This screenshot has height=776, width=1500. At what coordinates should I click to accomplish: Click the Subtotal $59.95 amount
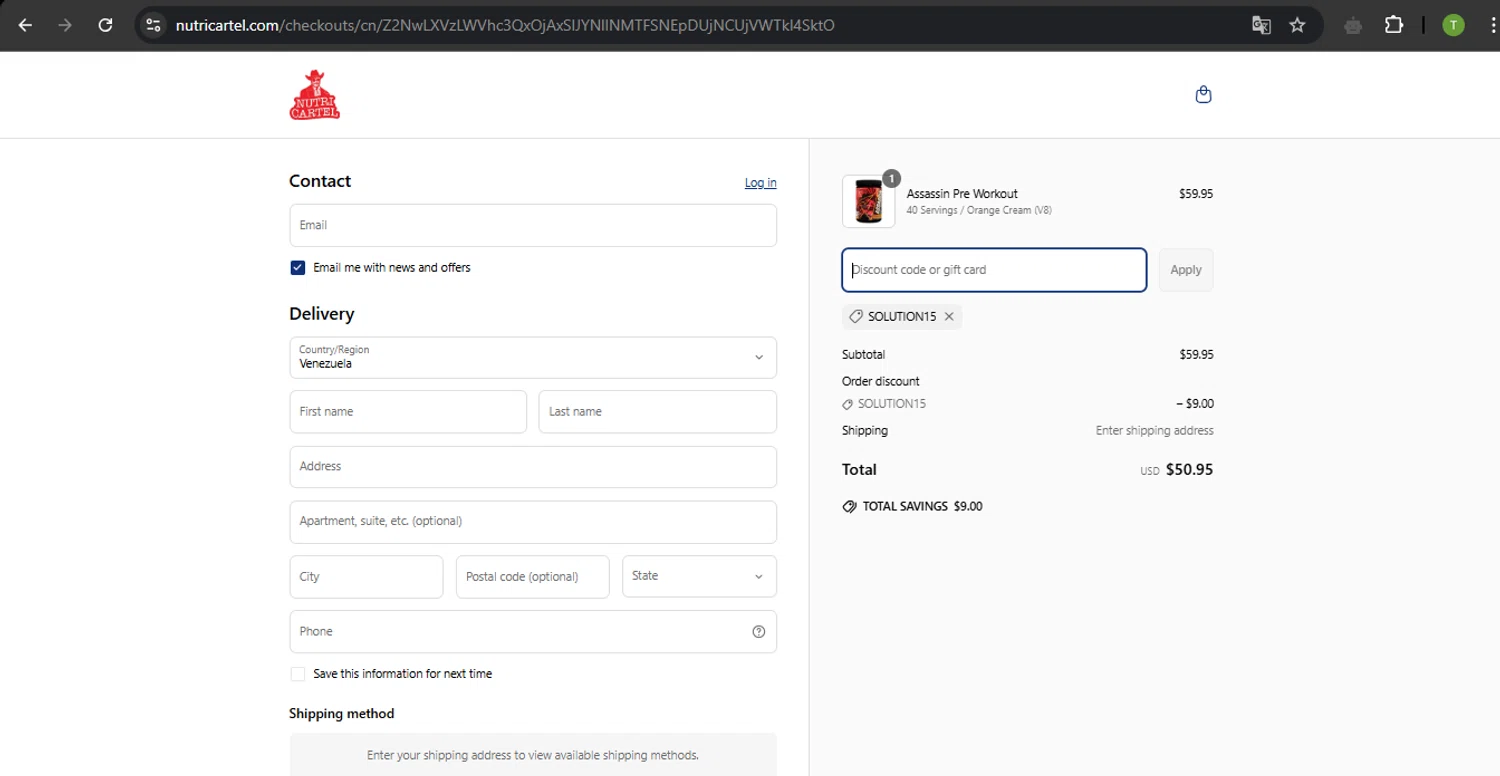pos(1196,355)
